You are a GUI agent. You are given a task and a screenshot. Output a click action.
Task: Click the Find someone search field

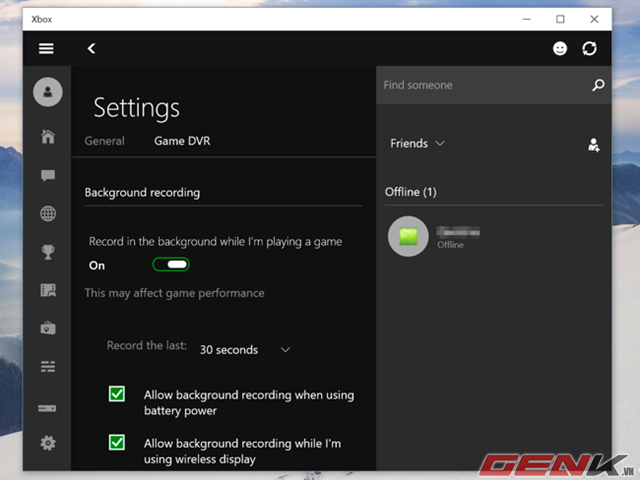tap(480, 86)
